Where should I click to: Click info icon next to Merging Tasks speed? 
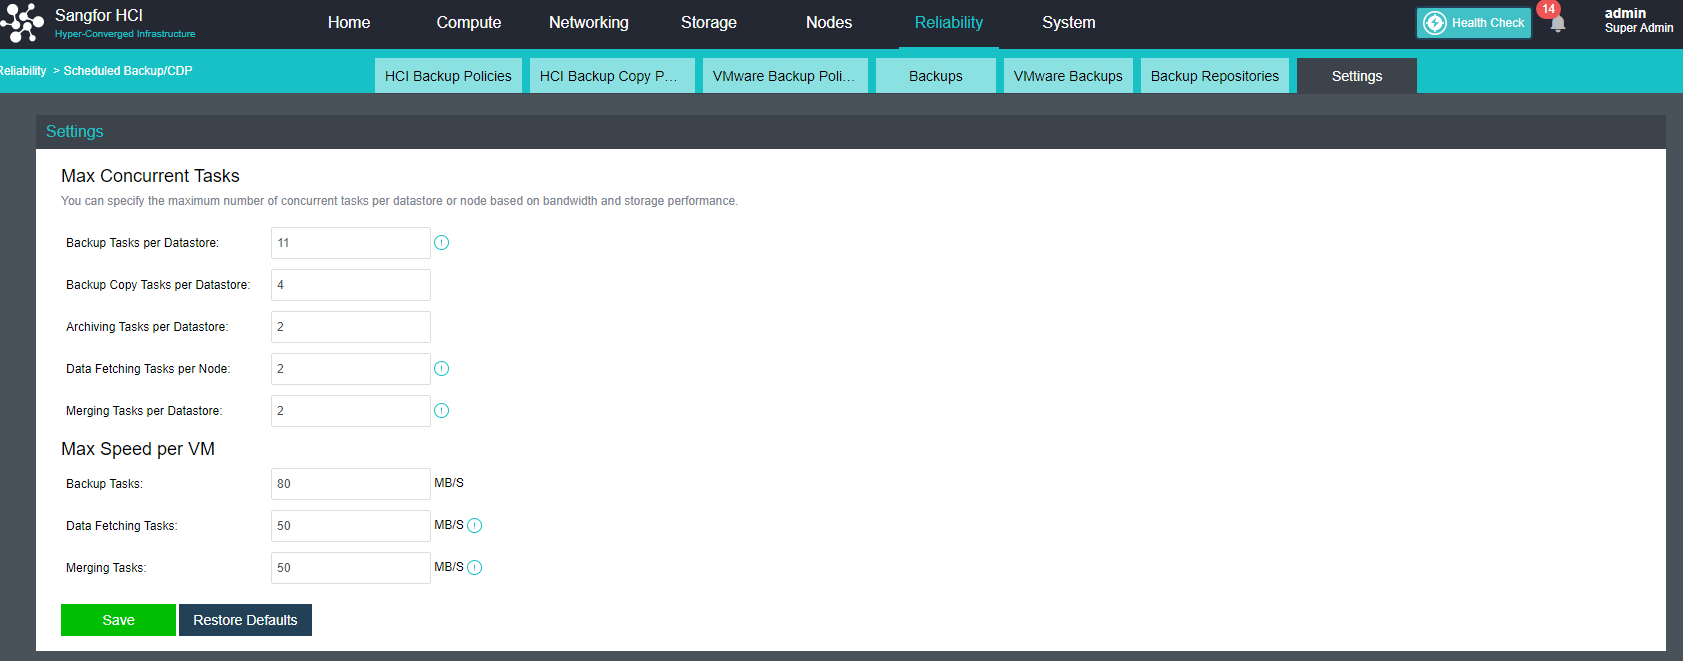[475, 568]
